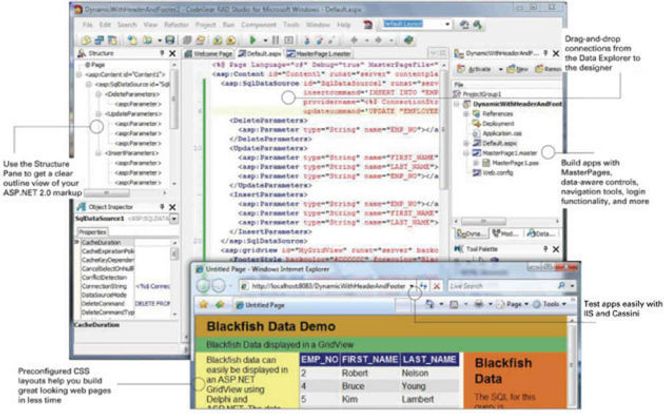Click the Refresh icon in Internet Explorer
This screenshot has width=664, height=416.
point(424,286)
